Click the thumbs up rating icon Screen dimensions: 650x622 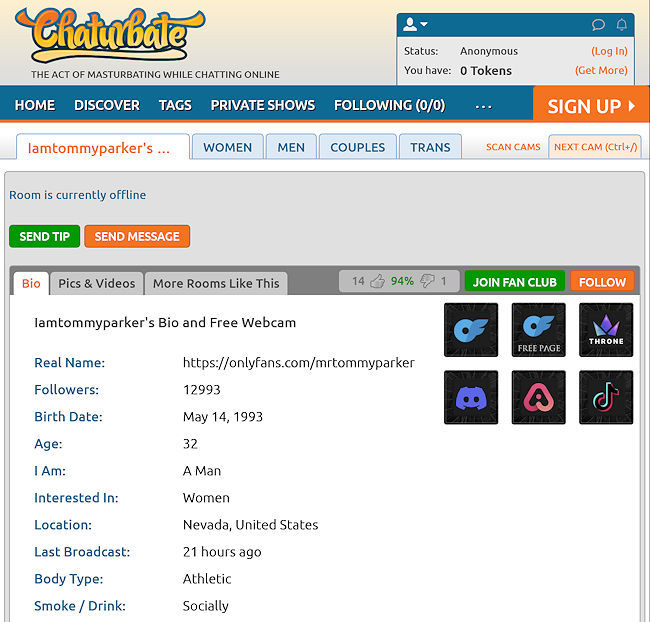[377, 282]
